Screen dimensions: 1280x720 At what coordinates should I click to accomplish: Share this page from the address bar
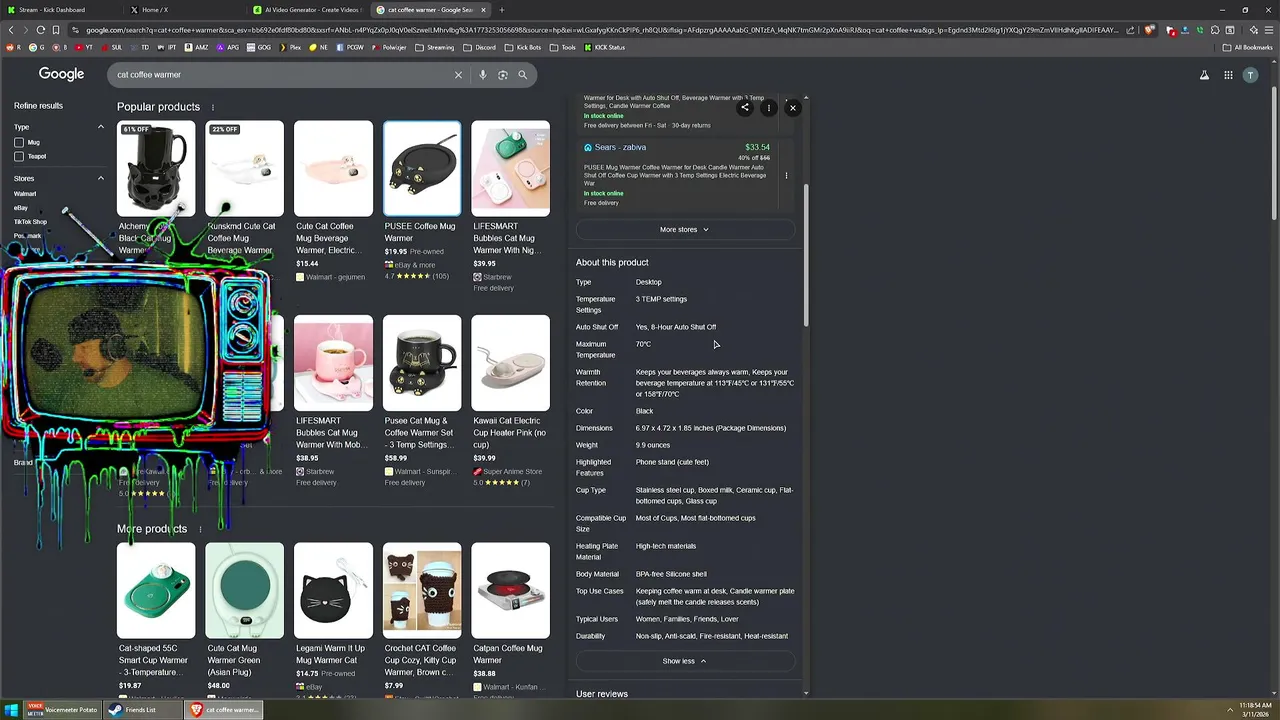(1131, 30)
